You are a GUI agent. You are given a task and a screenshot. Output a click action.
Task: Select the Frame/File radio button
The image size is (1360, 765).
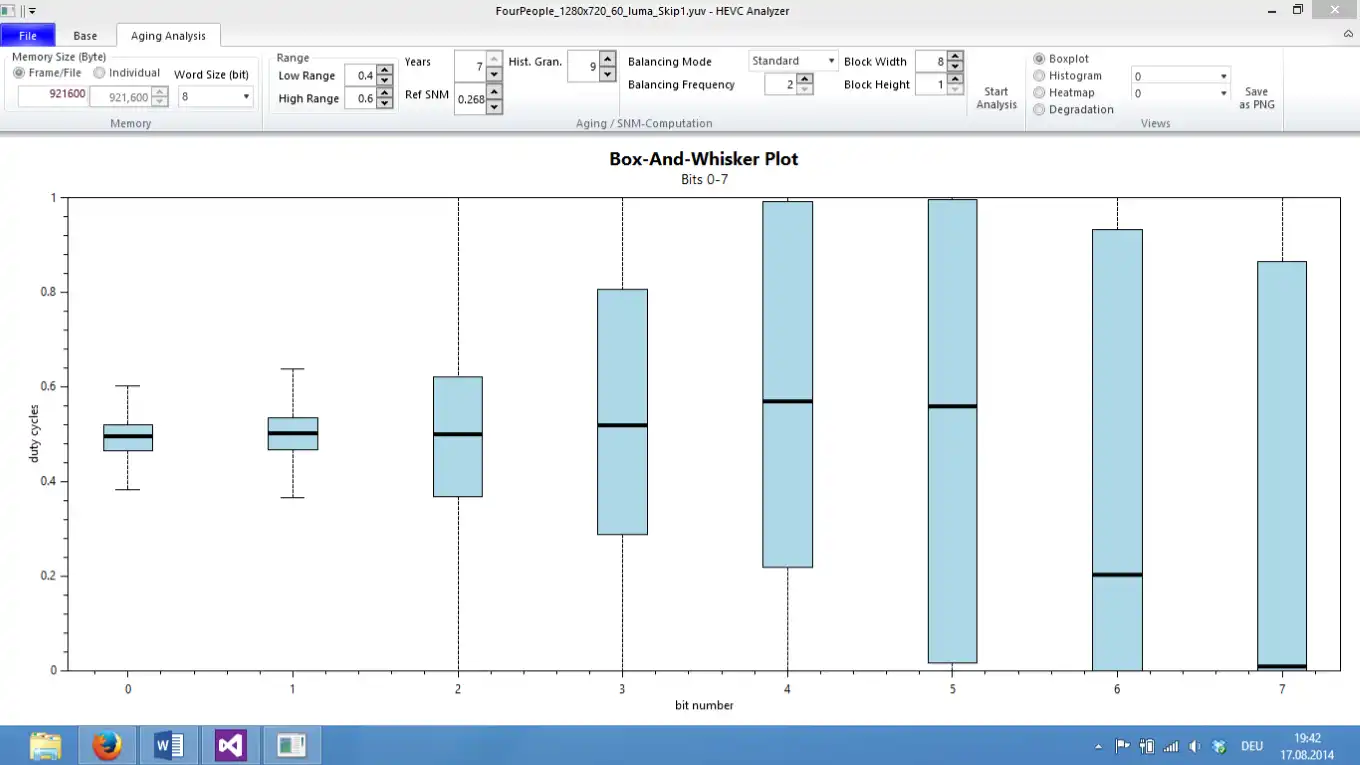[x=19, y=73]
